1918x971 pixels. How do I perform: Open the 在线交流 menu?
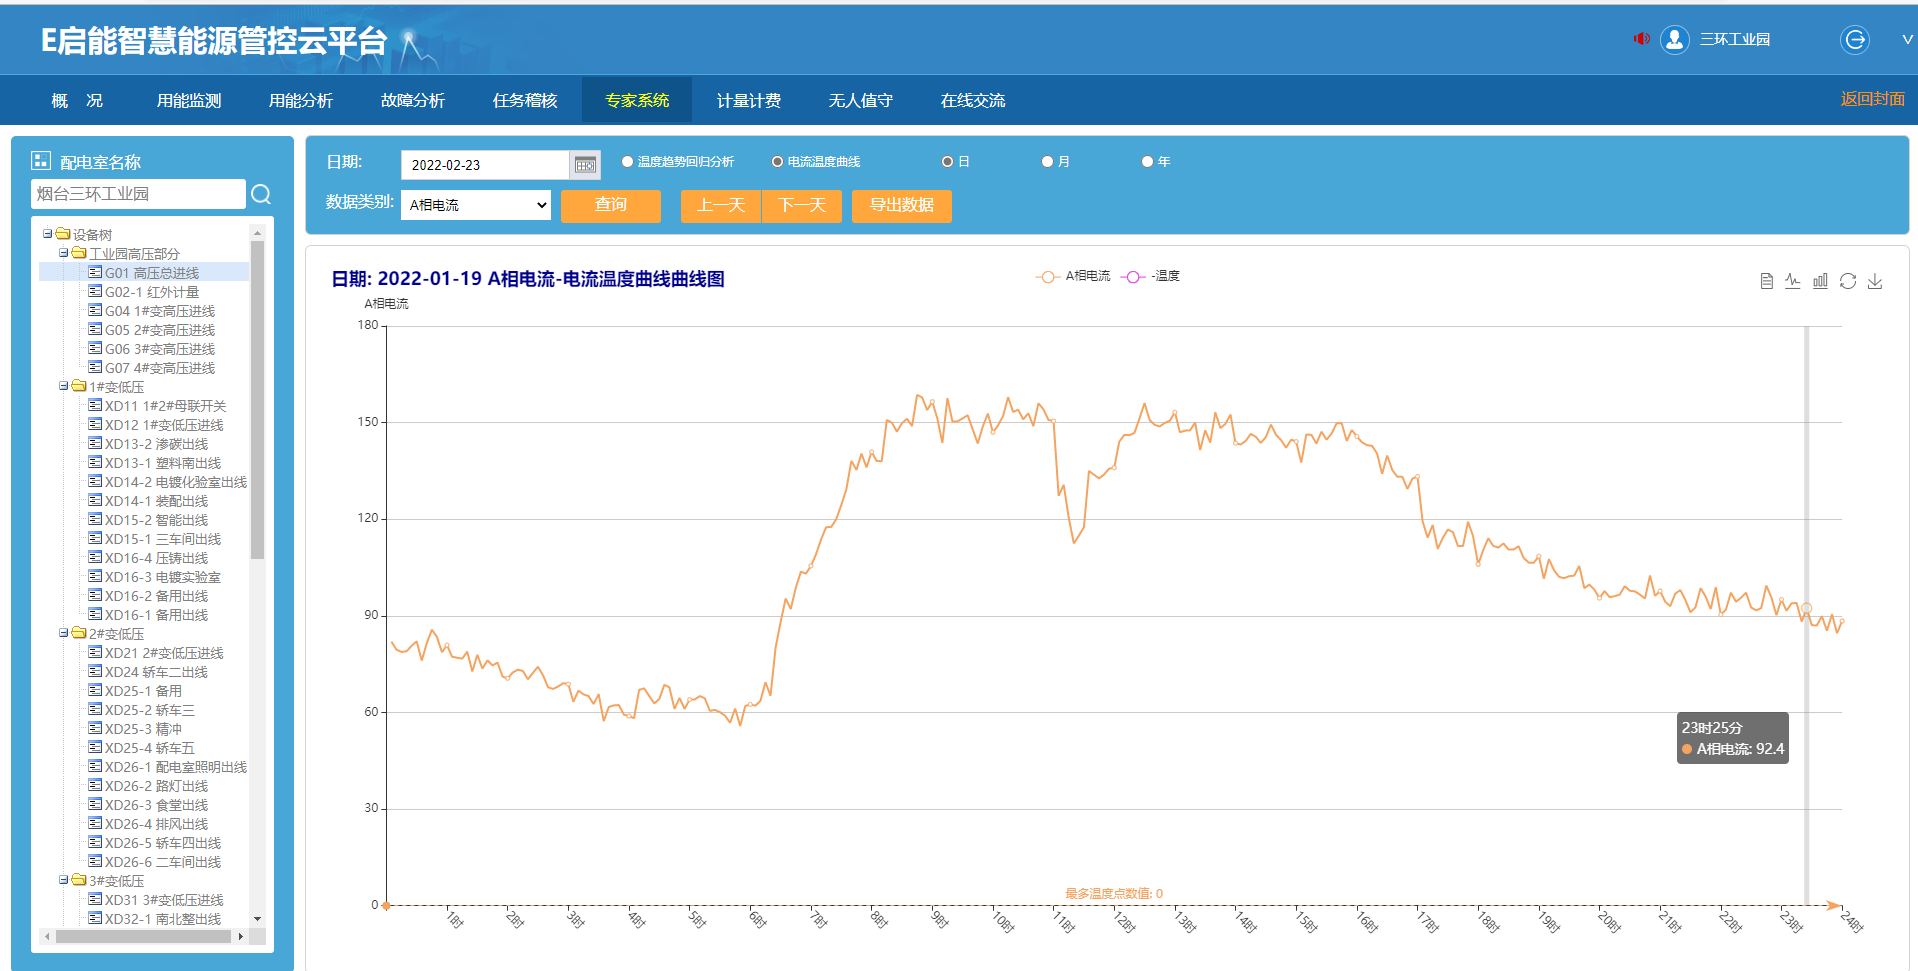tap(973, 101)
